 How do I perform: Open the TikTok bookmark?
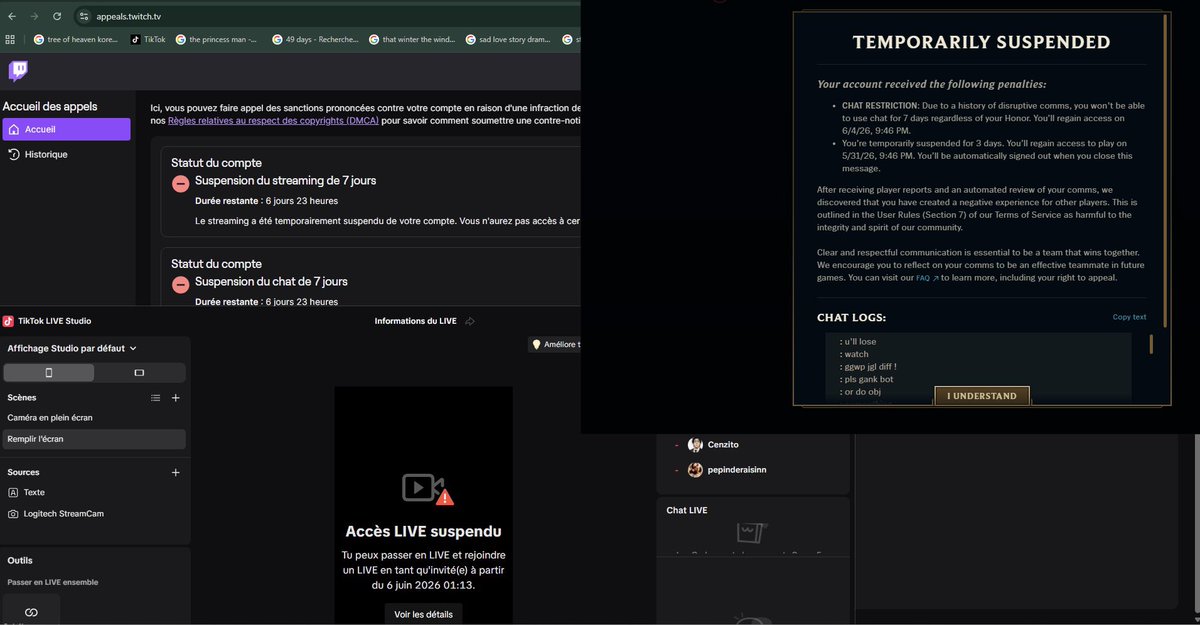pyautogui.click(x=148, y=40)
